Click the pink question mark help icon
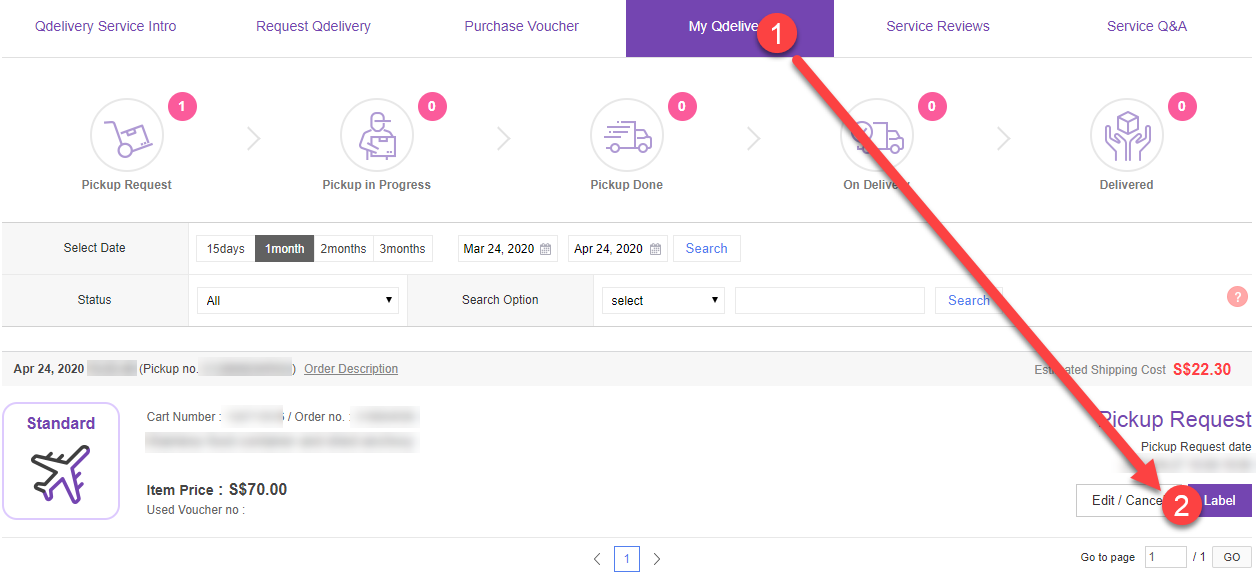 (x=1237, y=297)
